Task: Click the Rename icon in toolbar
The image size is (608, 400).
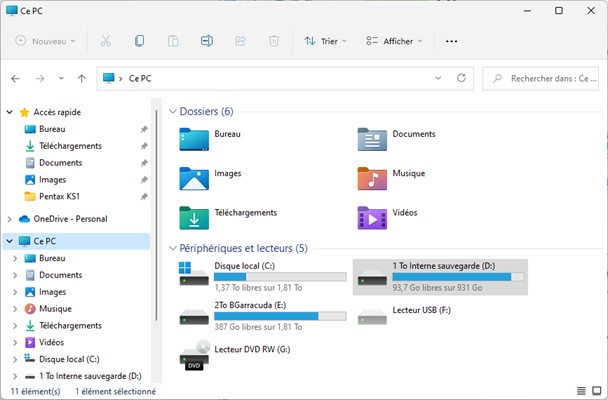Action: 206,41
